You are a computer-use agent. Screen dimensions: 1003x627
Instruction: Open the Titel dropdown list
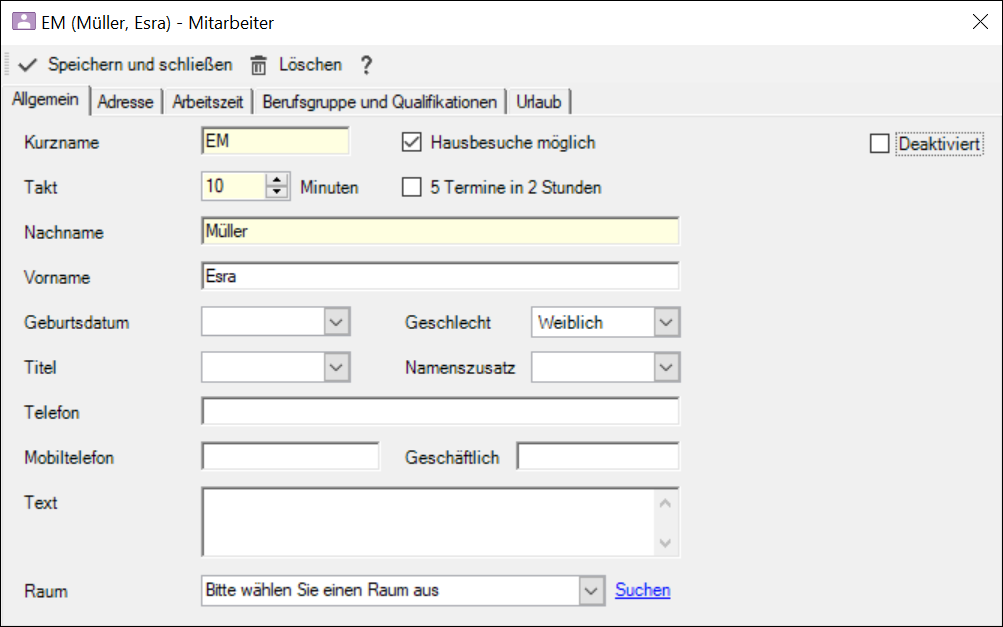coord(337,367)
